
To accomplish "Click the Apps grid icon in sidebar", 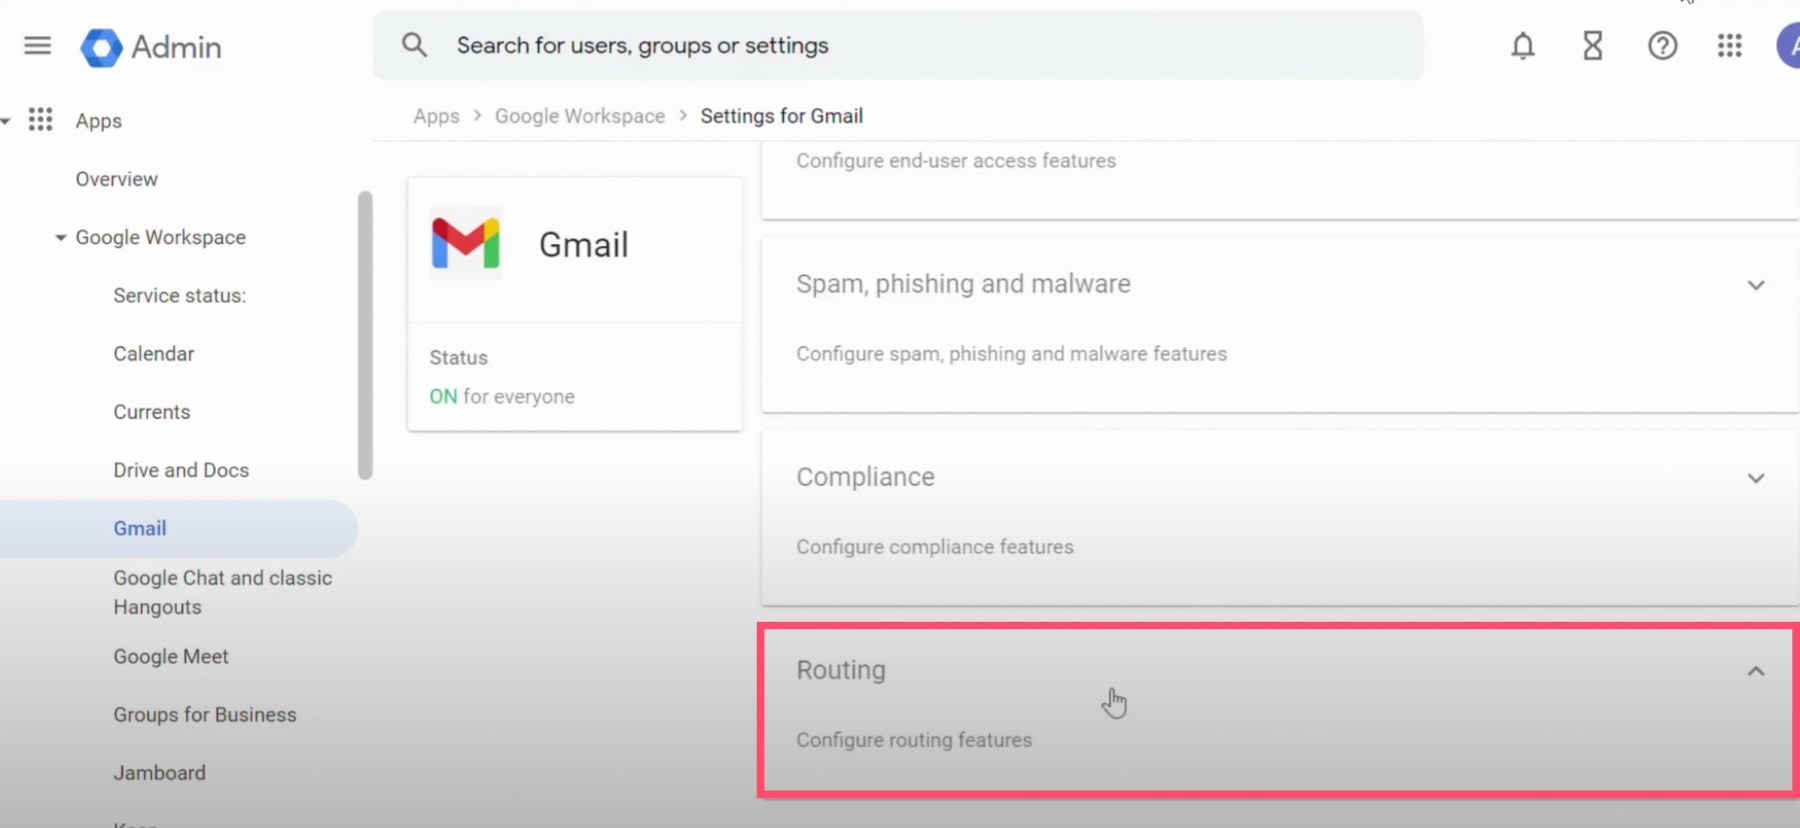I will [40, 120].
